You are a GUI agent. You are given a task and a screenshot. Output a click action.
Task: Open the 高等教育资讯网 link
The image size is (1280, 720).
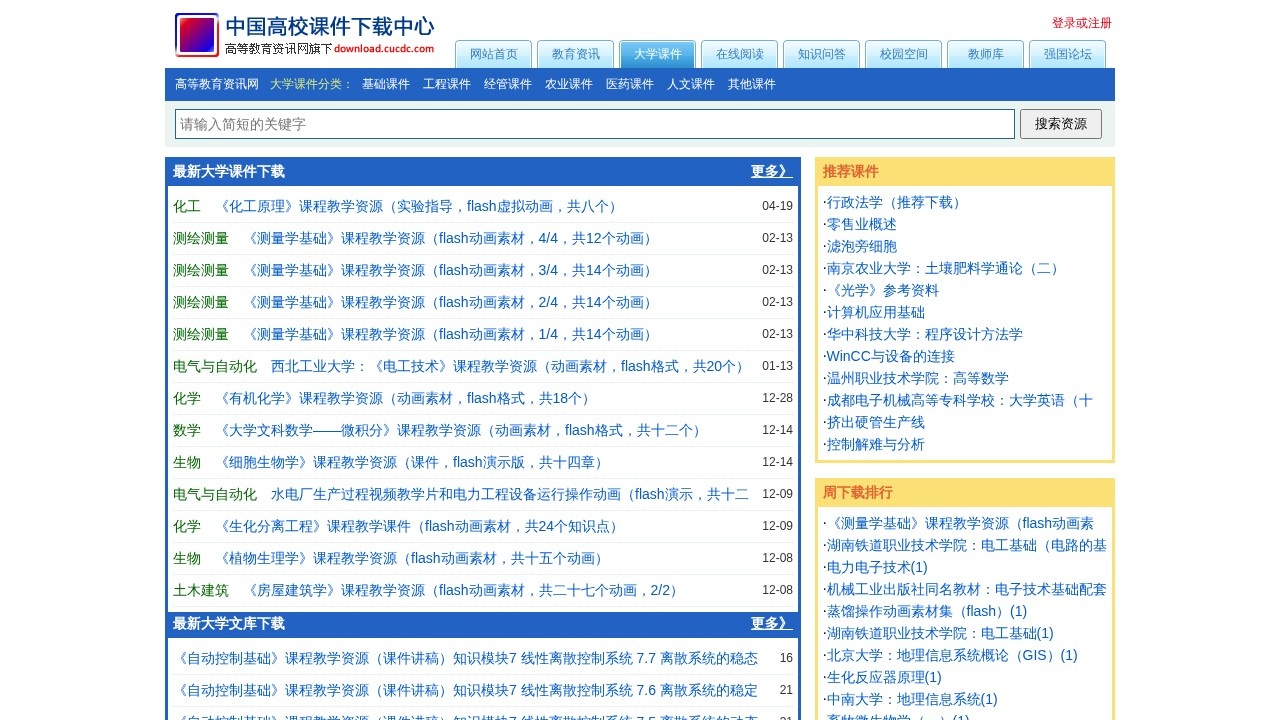tap(217, 84)
